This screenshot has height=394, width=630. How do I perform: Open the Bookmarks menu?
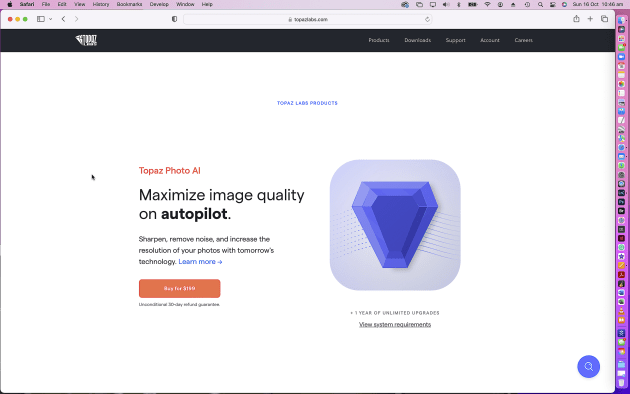[129, 4]
